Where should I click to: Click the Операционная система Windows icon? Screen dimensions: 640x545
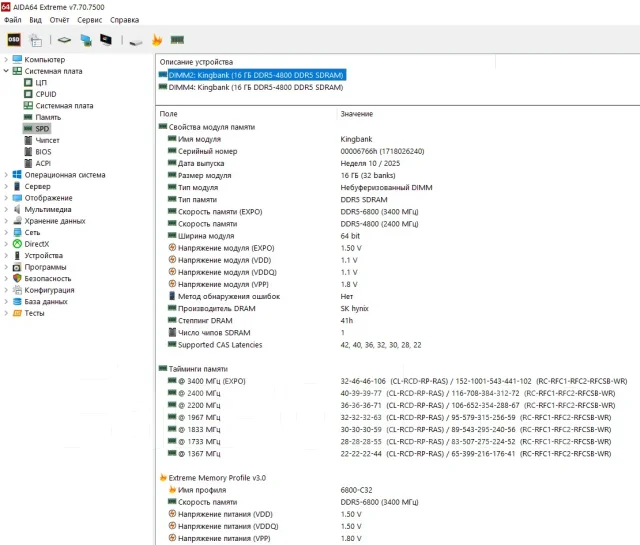tap(17, 175)
